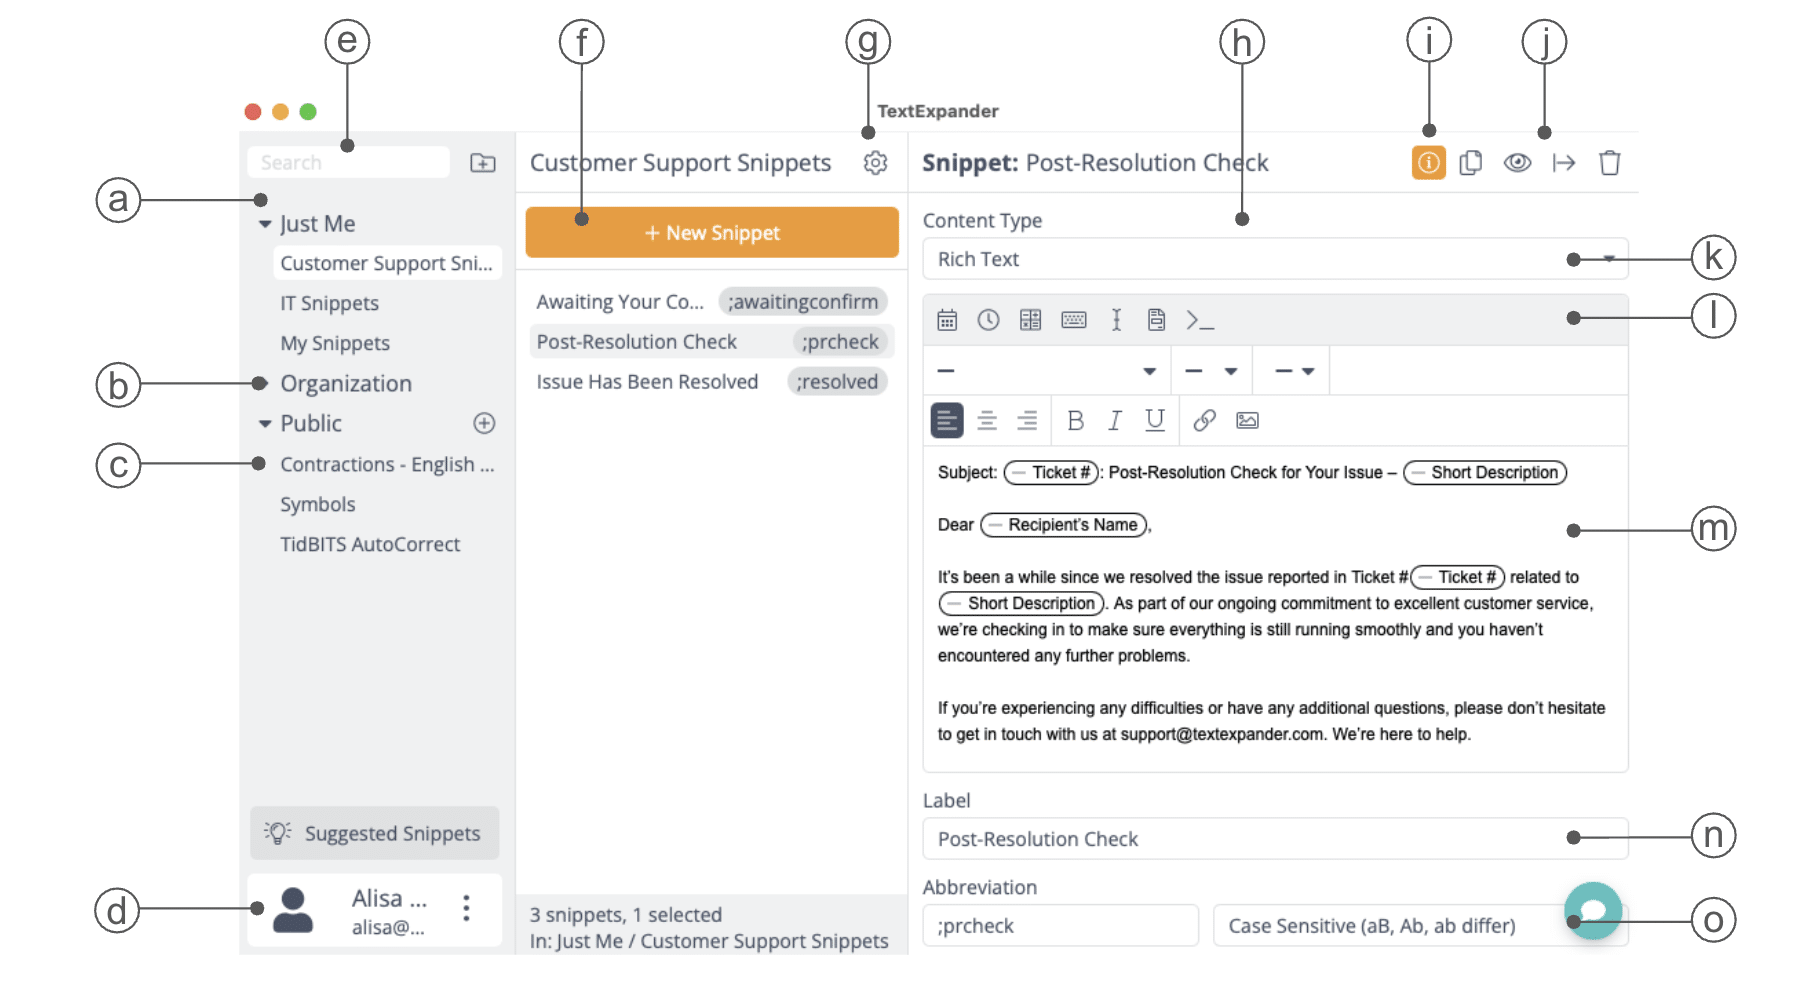This screenshot has height=990, width=1814.
Task: Click the insert date calendar icon
Action: (x=946, y=320)
